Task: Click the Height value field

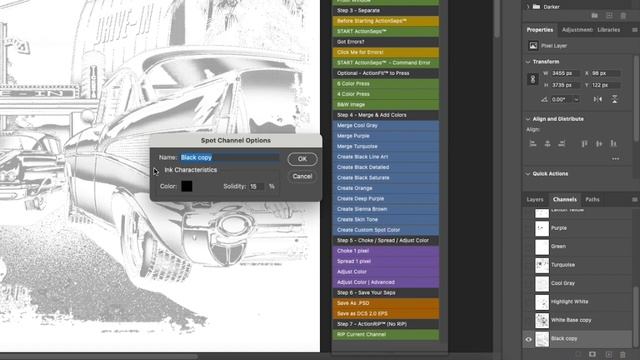Action: point(565,85)
